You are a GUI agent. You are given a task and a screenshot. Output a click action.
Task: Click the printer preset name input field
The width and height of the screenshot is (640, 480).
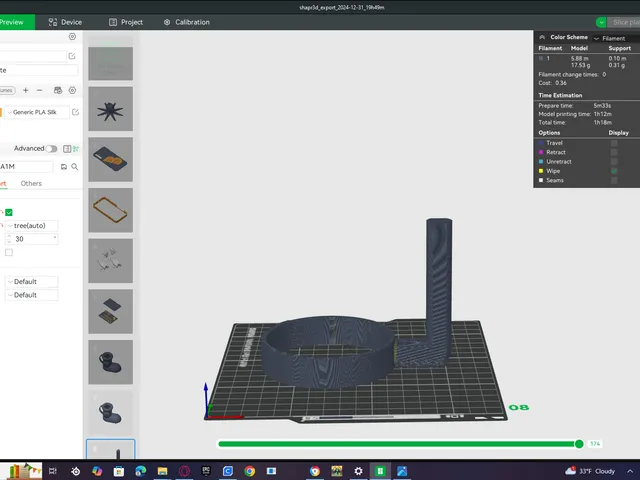(x=33, y=56)
